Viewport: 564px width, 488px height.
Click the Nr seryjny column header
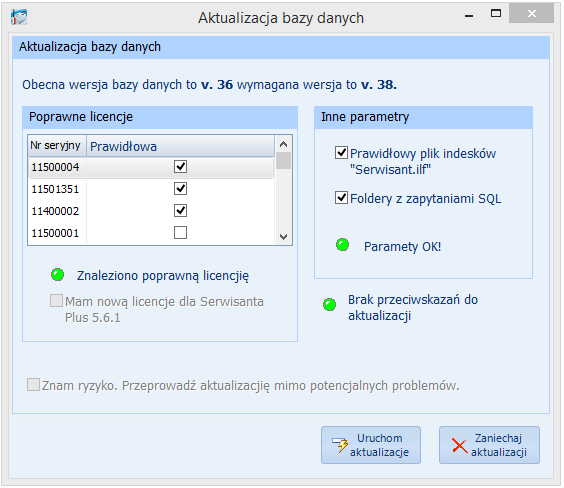point(57,146)
